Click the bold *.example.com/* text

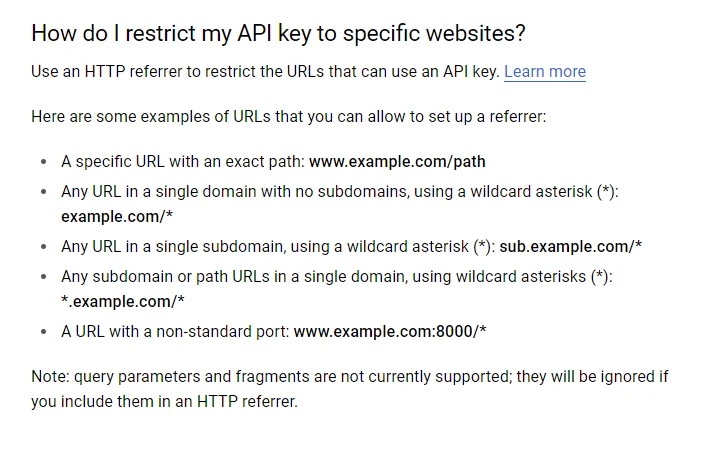pyautogui.click(x=123, y=301)
